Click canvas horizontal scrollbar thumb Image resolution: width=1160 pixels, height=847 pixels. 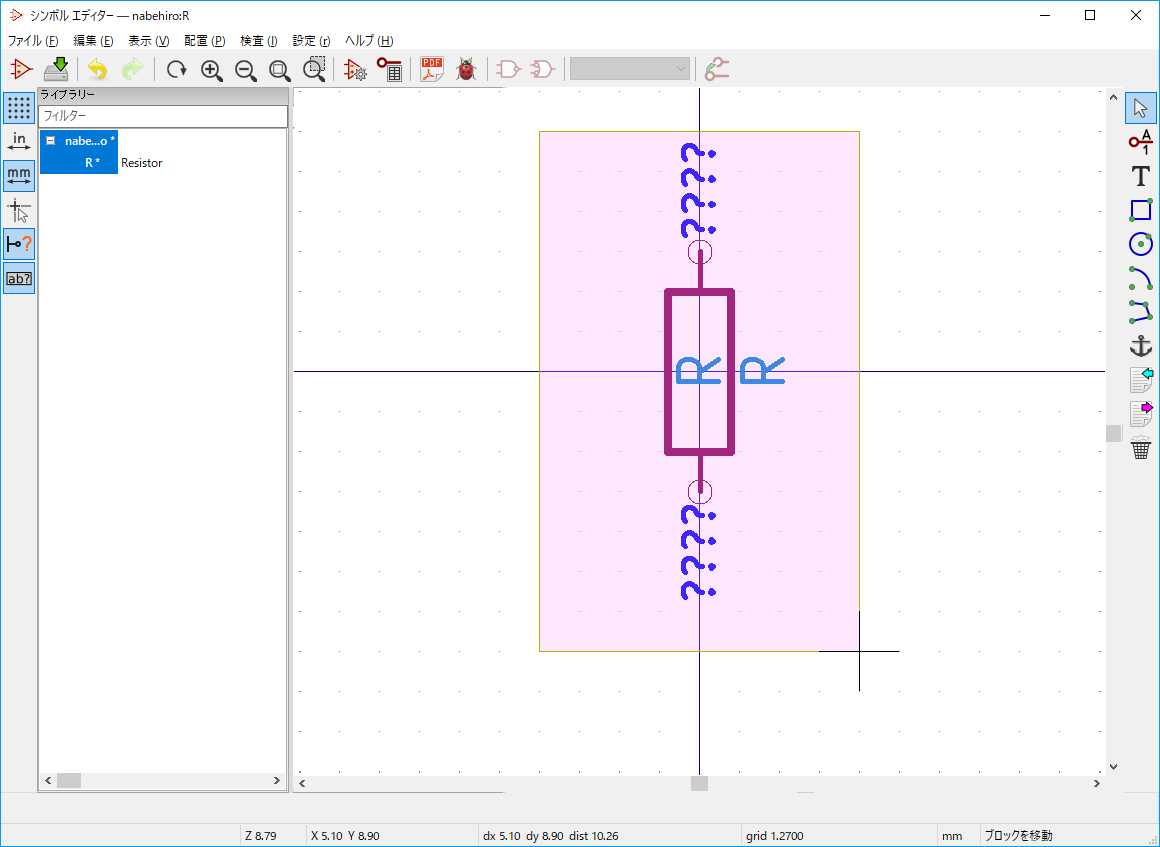click(699, 783)
